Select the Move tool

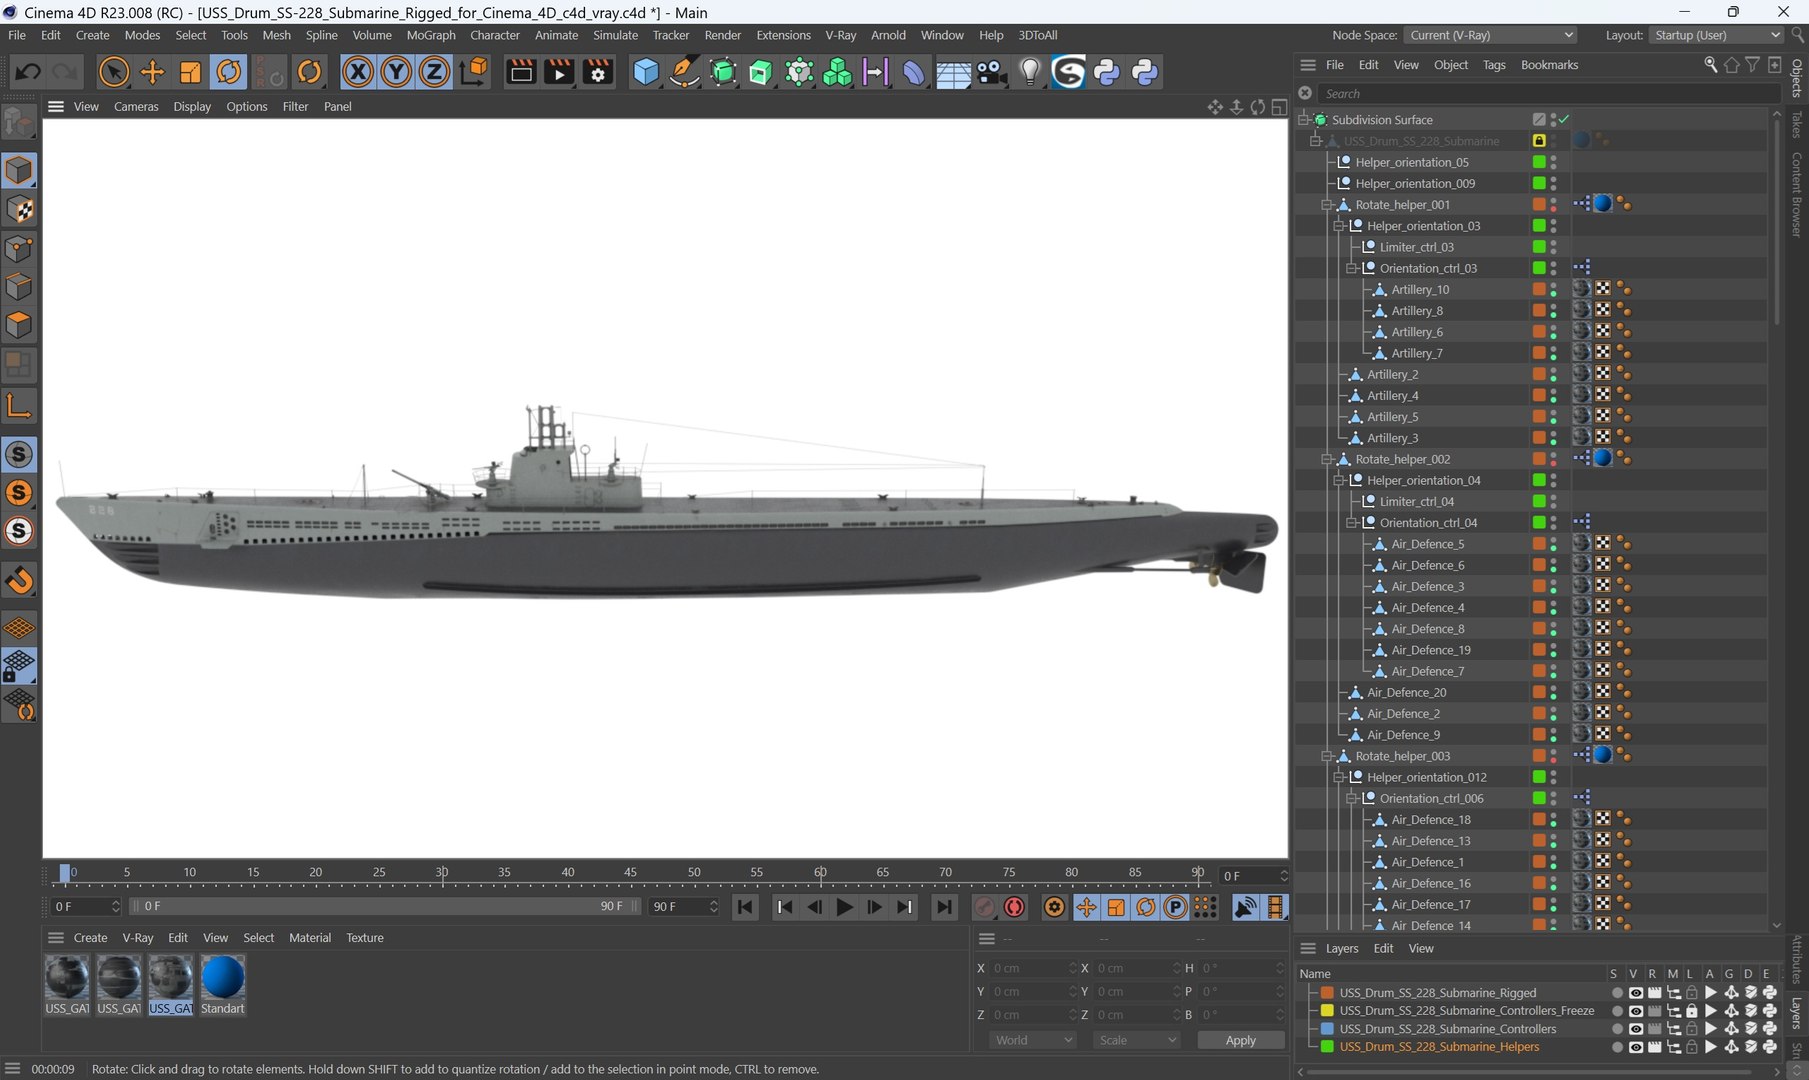coord(152,72)
